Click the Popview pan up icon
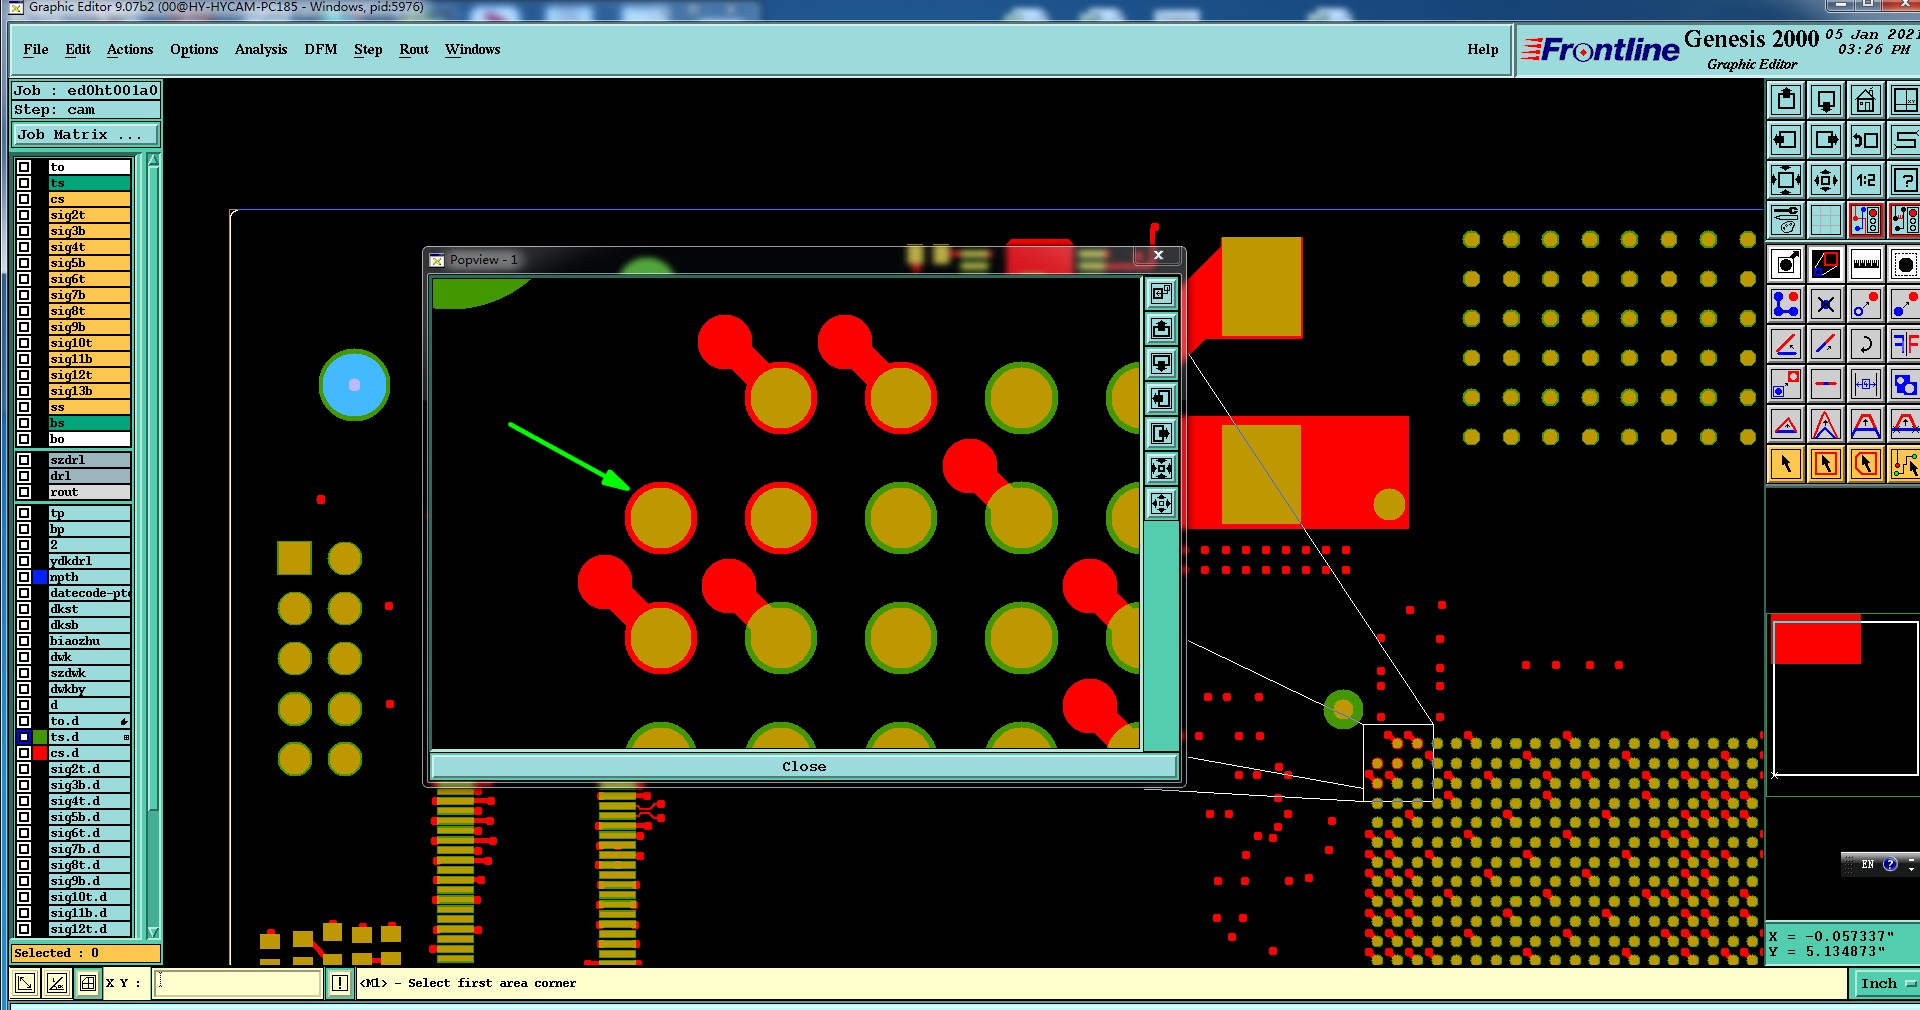This screenshot has height=1010, width=1920. click(x=1161, y=328)
